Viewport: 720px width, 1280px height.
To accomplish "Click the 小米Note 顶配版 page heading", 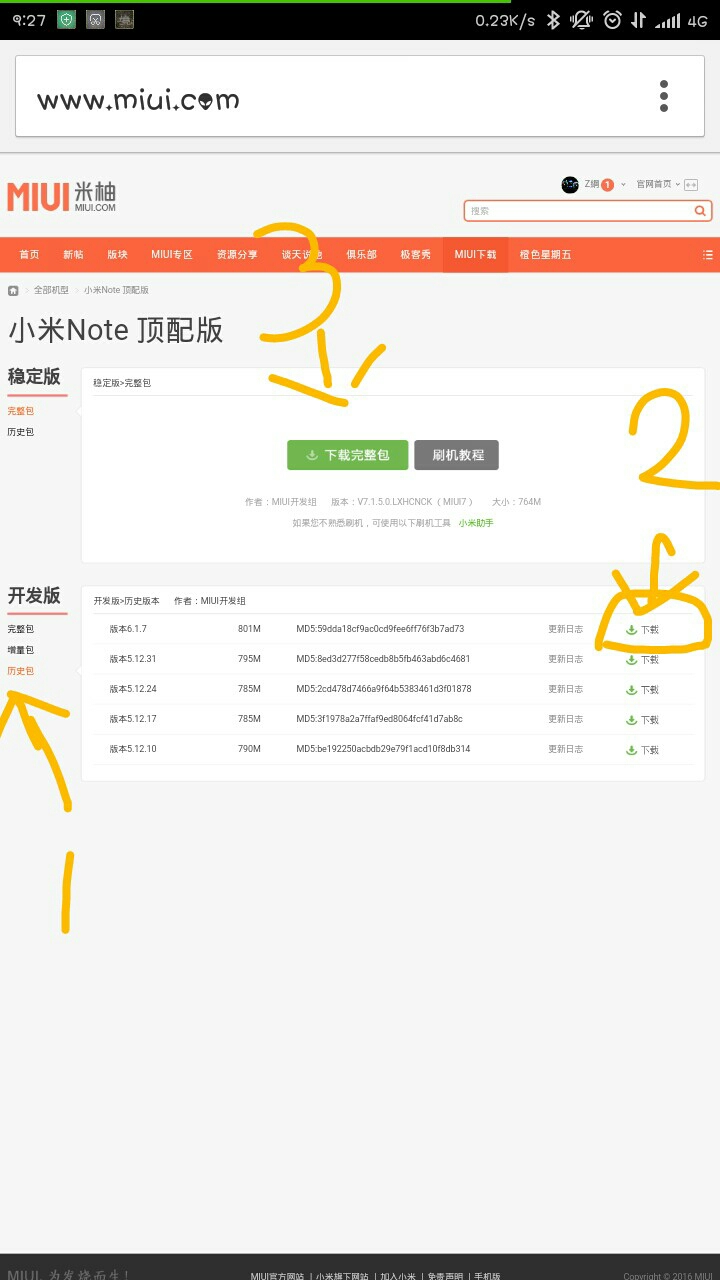I will point(116,330).
